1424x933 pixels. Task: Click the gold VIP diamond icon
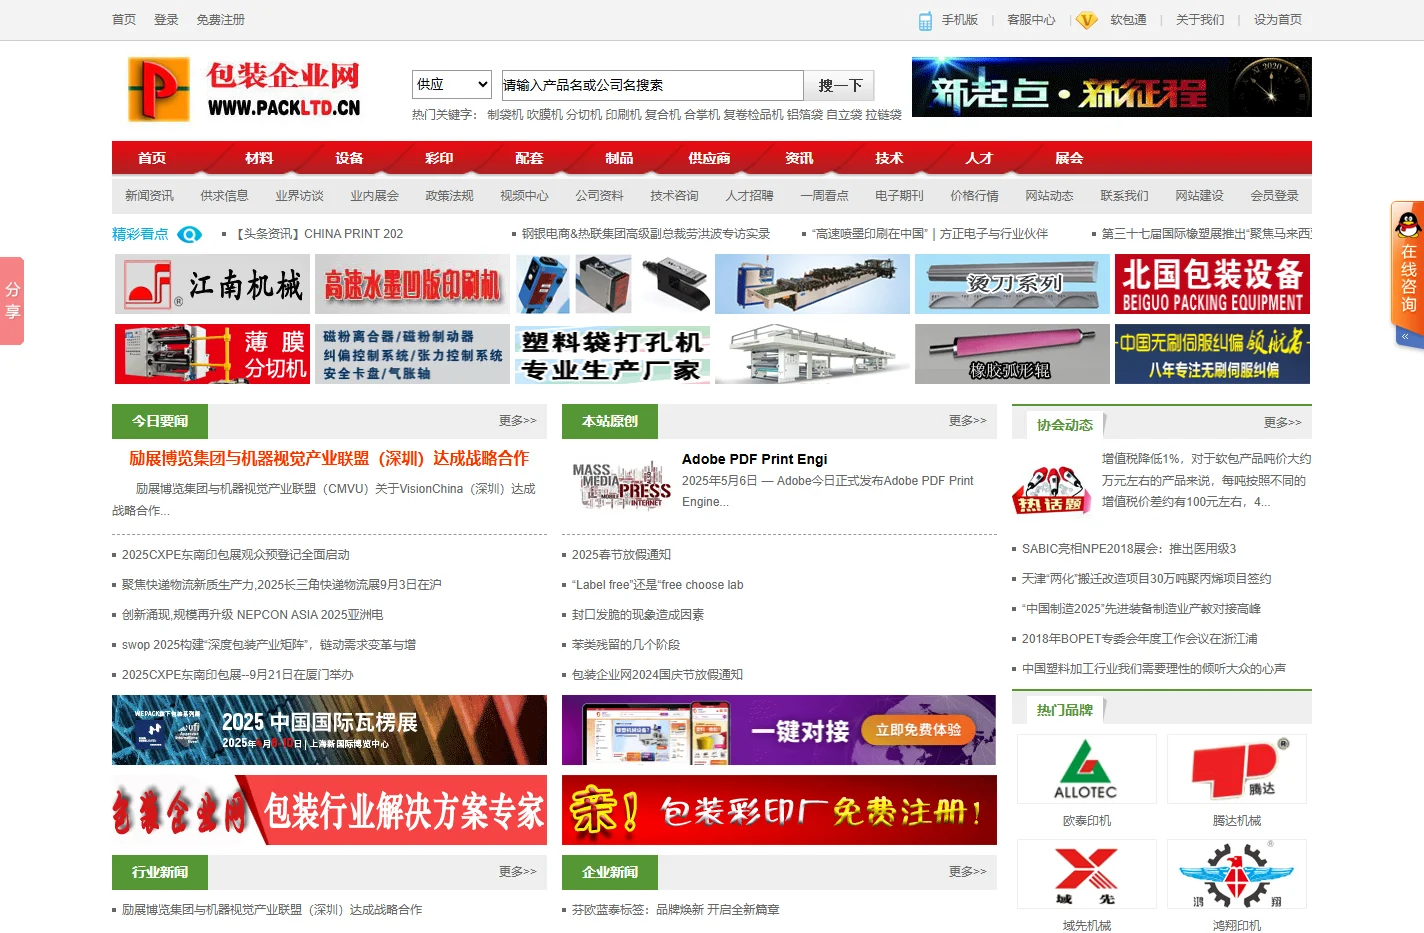pyautogui.click(x=1086, y=20)
